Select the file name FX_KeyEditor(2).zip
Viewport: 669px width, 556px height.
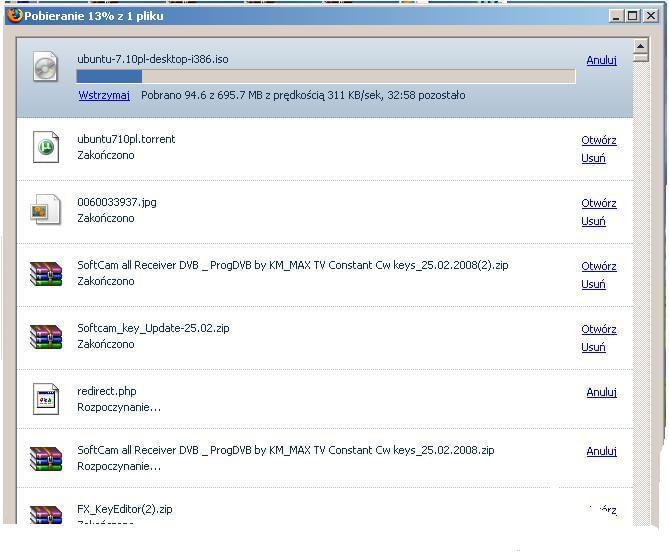tap(125, 509)
